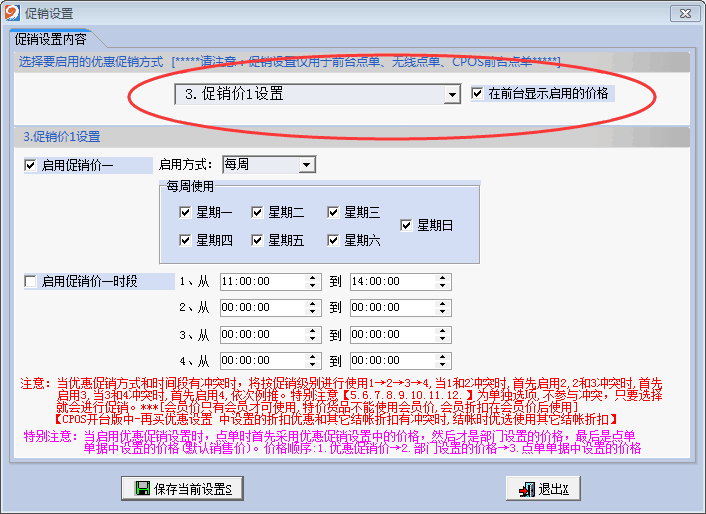Uncheck 星期日 in weekly usage
706x514 pixels.
click(x=406, y=226)
